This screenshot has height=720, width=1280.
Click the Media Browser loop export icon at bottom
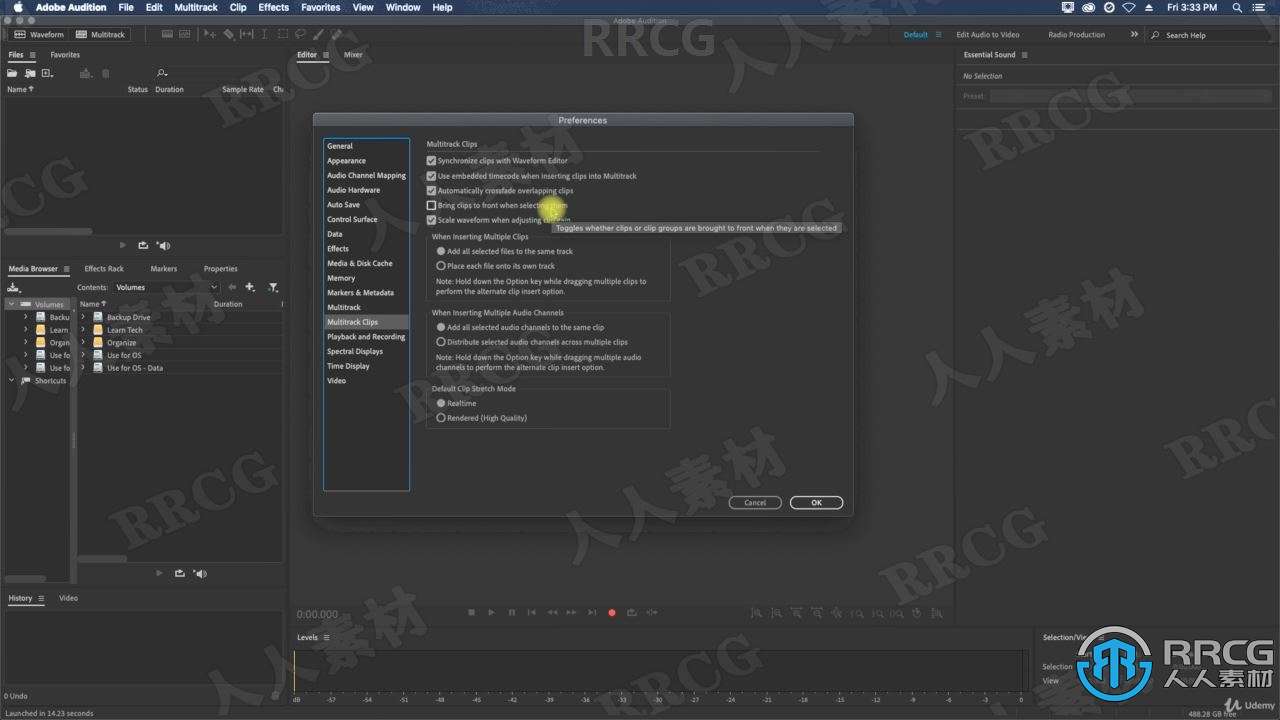(180, 573)
